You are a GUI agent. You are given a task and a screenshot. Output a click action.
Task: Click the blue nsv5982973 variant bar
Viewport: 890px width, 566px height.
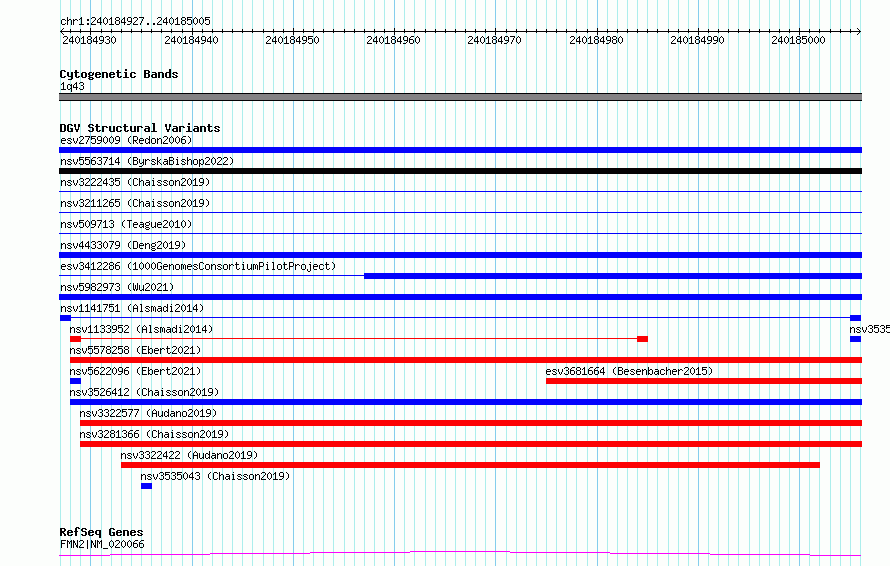click(460, 297)
